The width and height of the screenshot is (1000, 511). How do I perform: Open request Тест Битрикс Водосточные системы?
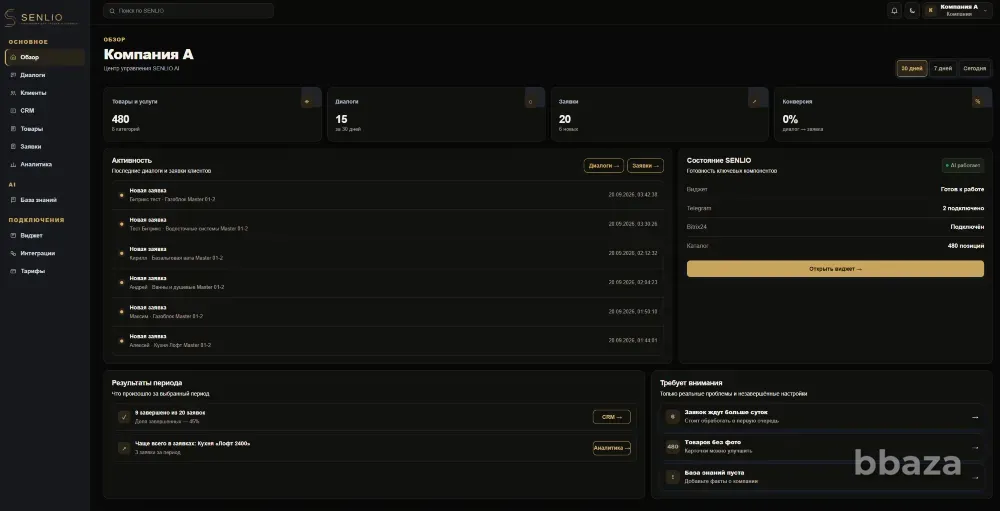pyautogui.click(x=388, y=225)
